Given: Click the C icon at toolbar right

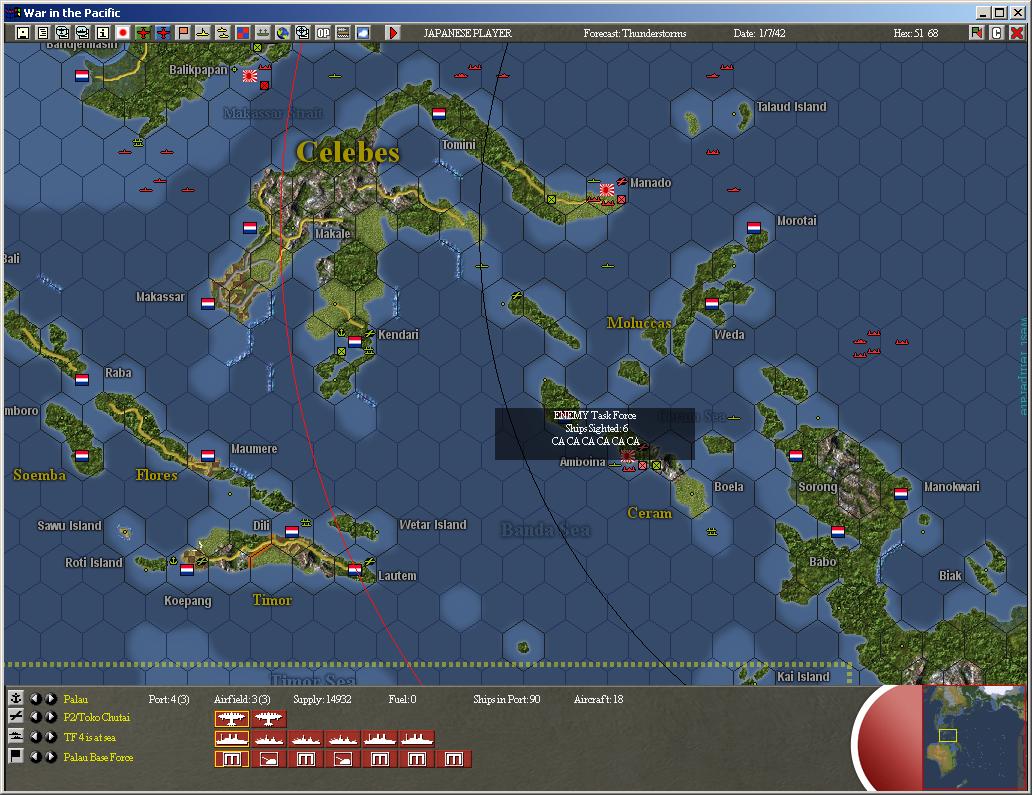Looking at the screenshot, I should click(996, 32).
